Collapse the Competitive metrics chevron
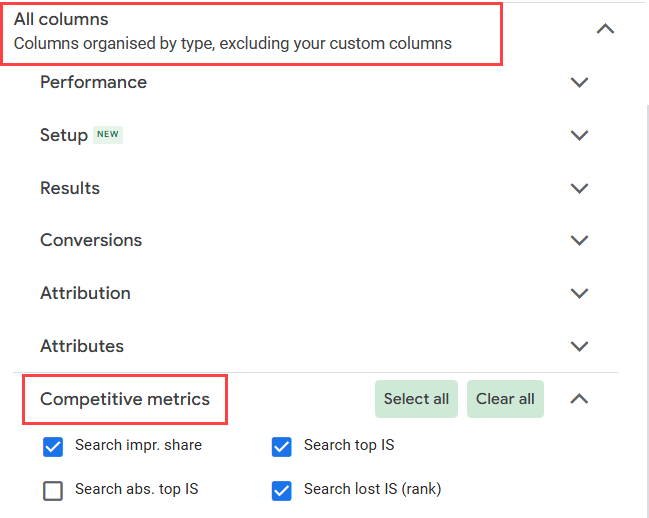The width and height of the screenshot is (649, 518). pyautogui.click(x=579, y=399)
